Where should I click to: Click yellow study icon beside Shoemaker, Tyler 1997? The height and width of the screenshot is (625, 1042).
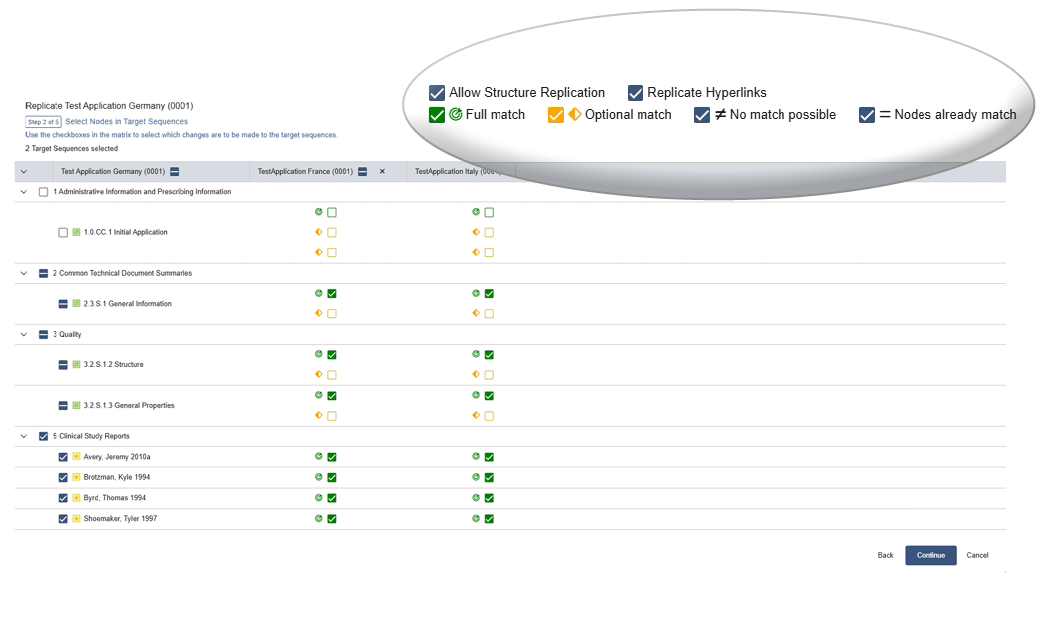pos(76,519)
